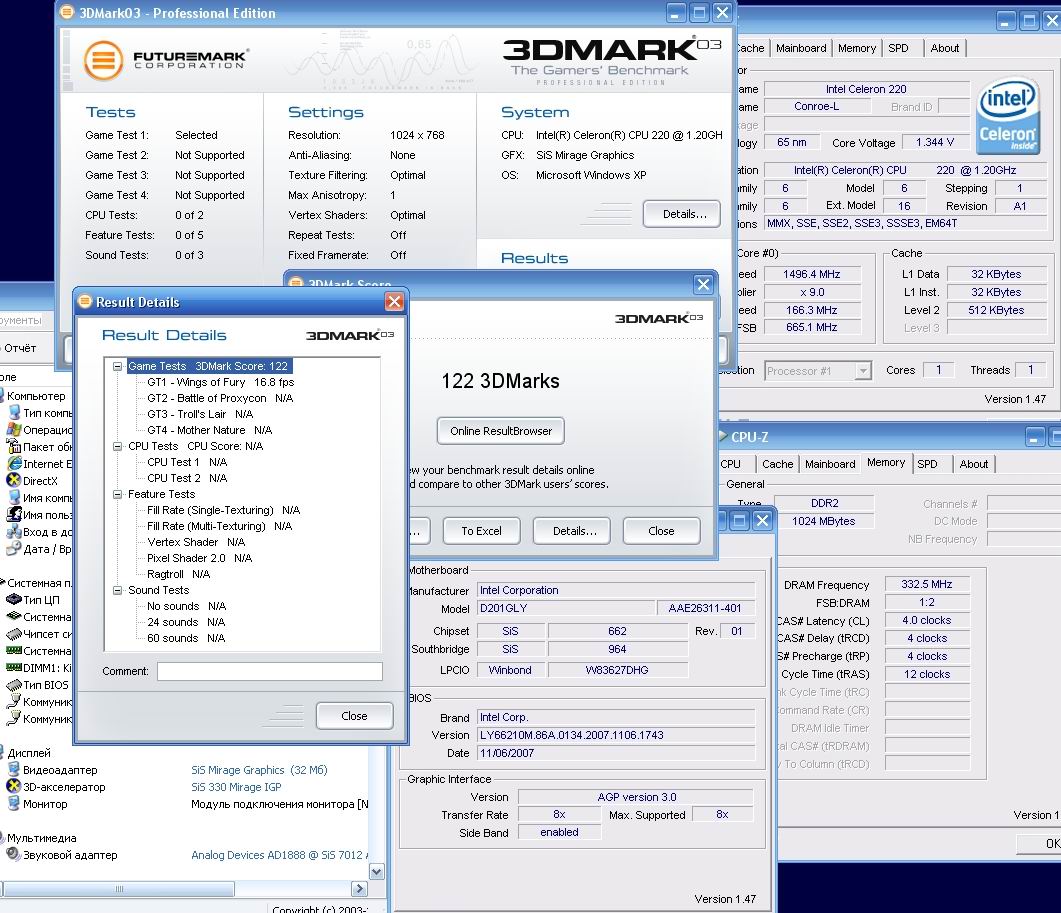
Task: Select GT1 - Wings of Fury row
Action: point(221,382)
